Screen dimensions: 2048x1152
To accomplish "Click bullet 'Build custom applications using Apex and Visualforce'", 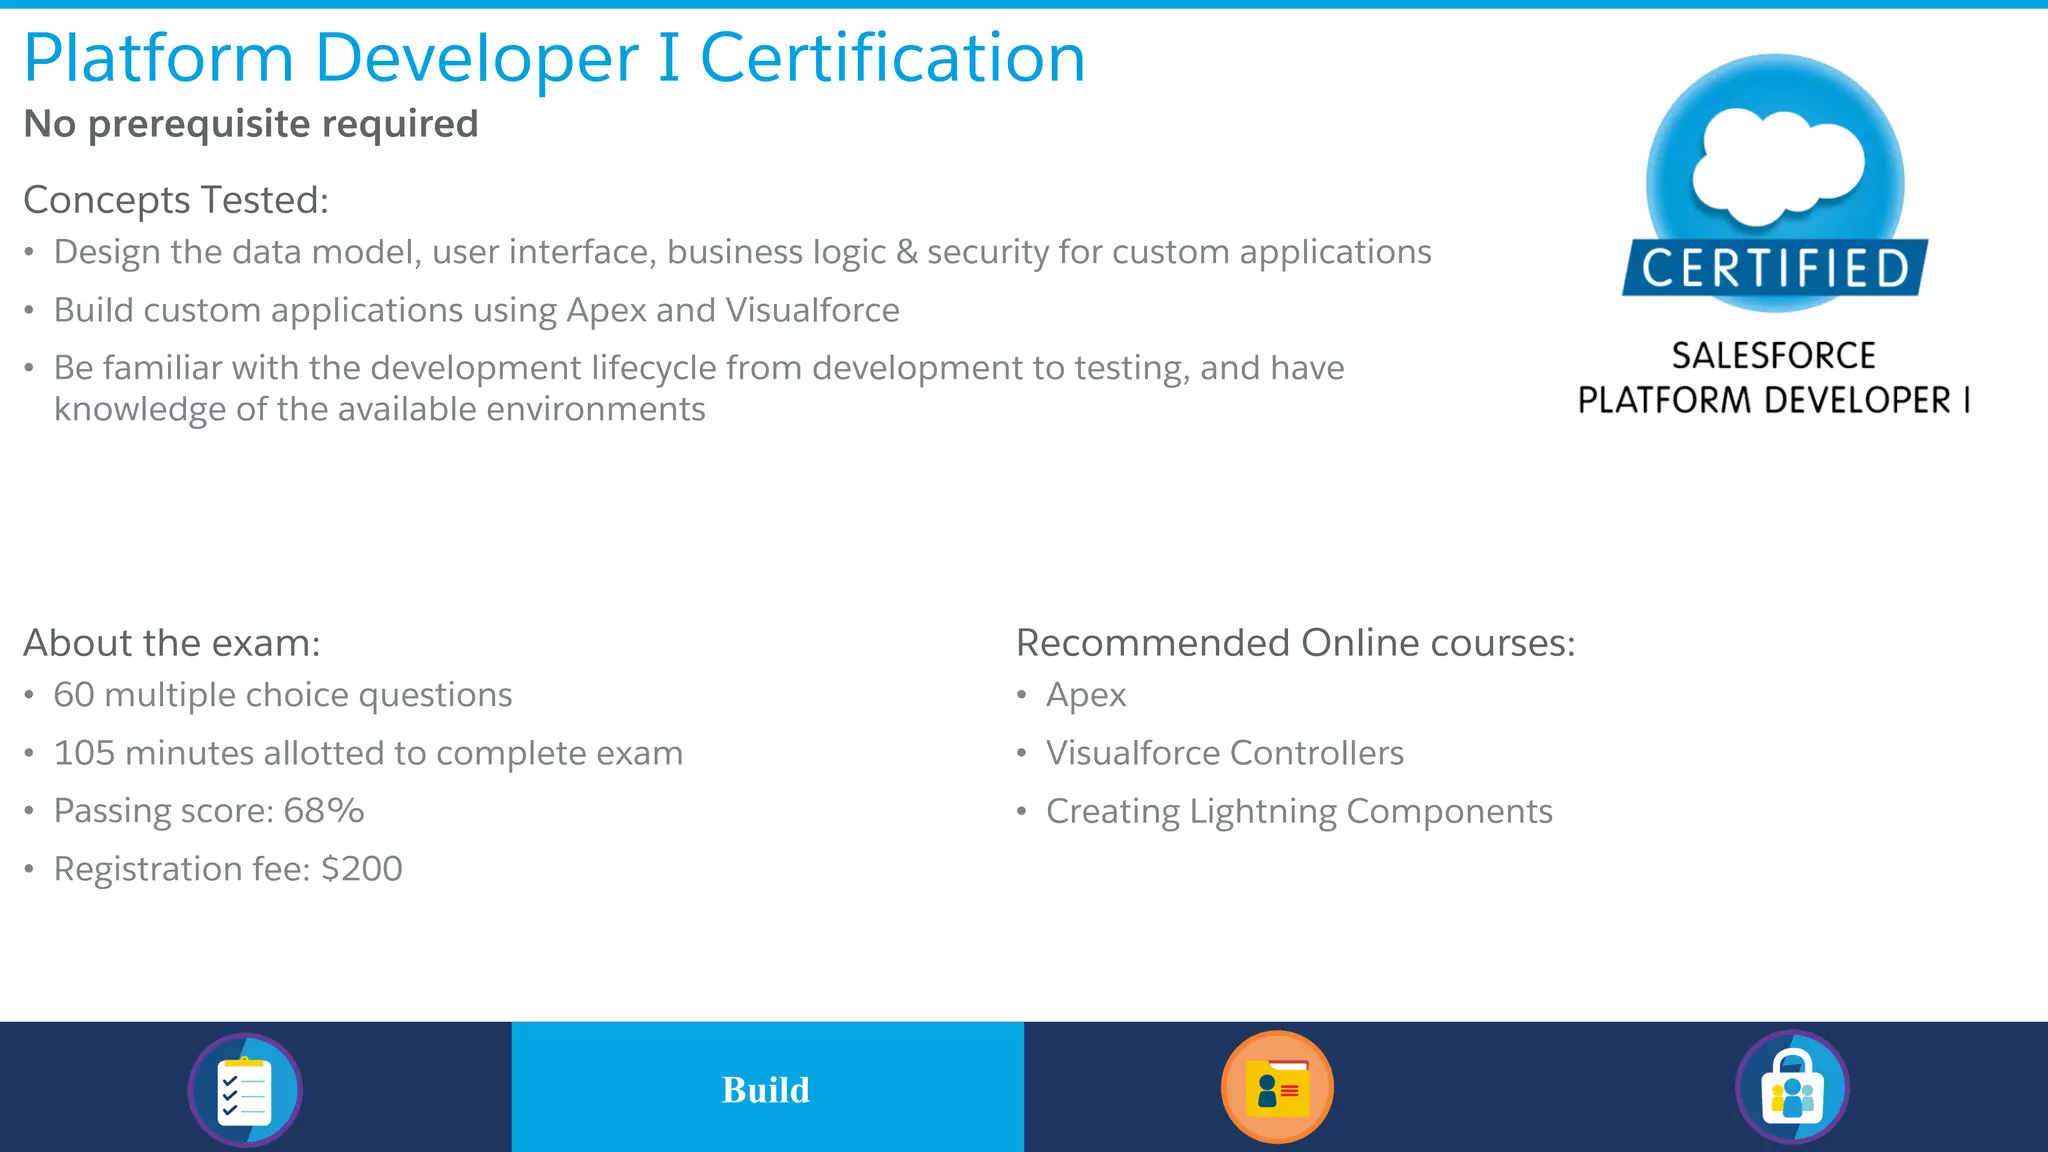I will [476, 310].
